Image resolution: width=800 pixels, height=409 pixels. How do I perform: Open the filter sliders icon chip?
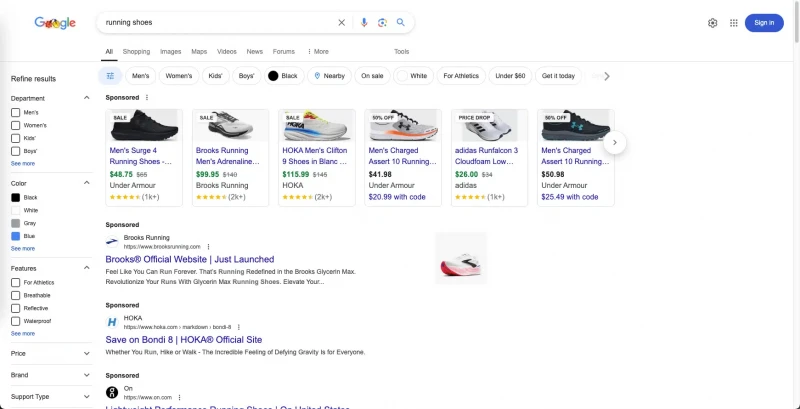(110, 76)
